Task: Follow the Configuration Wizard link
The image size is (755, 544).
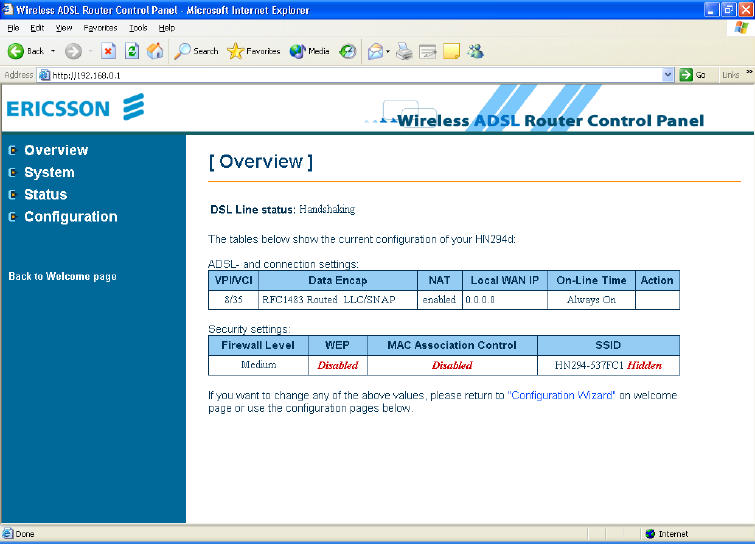Action: click(x=561, y=395)
